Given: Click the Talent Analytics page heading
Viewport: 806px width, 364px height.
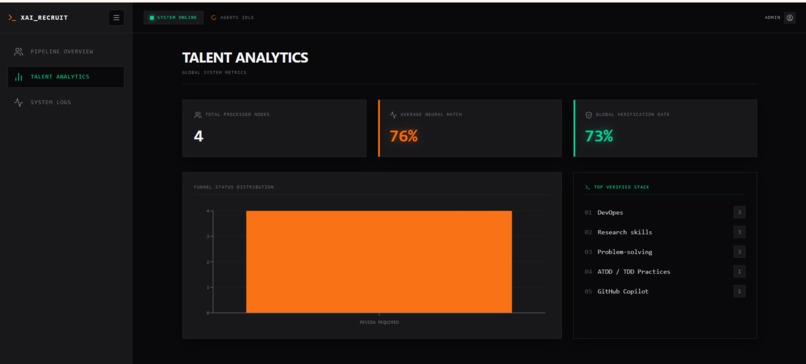Looking at the screenshot, I should pos(245,58).
